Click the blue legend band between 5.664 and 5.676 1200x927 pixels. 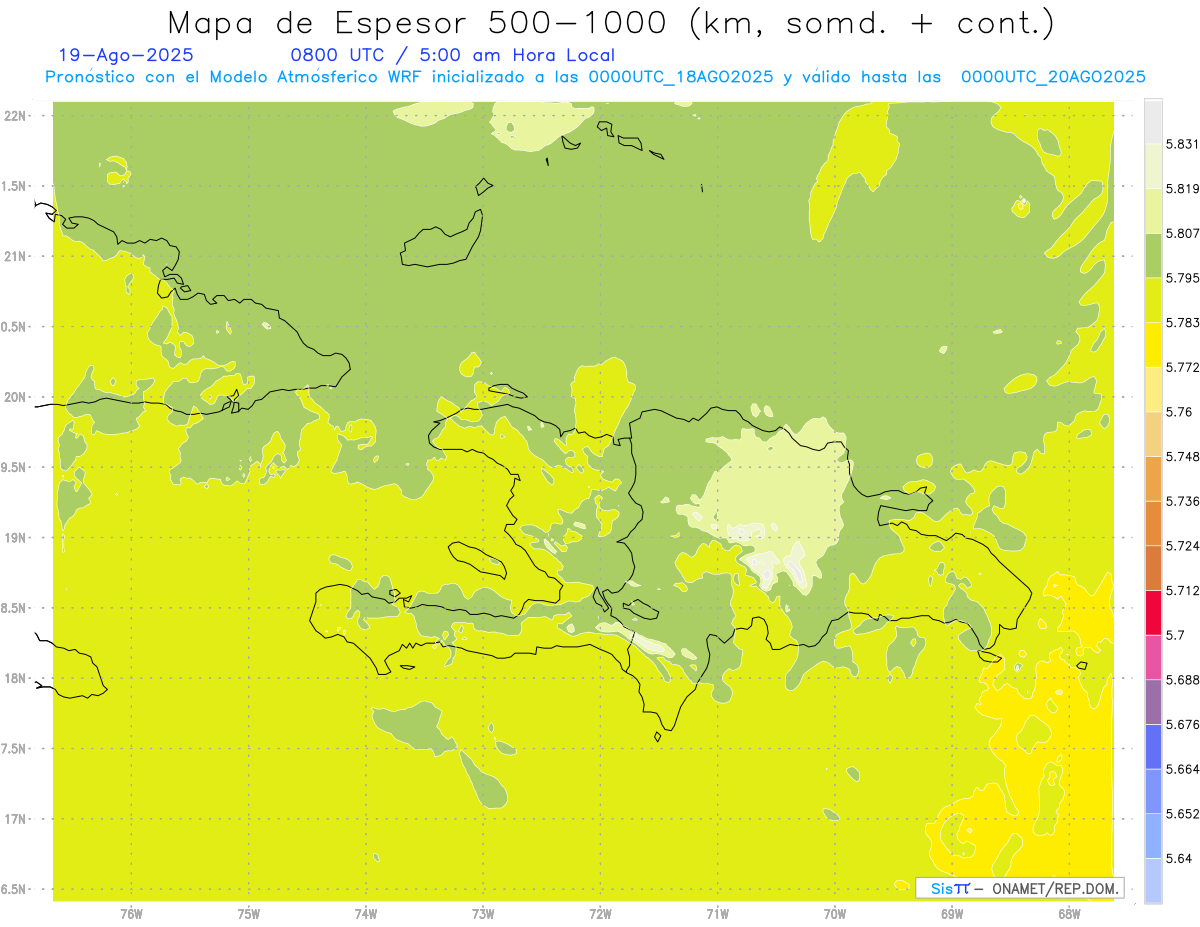[1153, 746]
